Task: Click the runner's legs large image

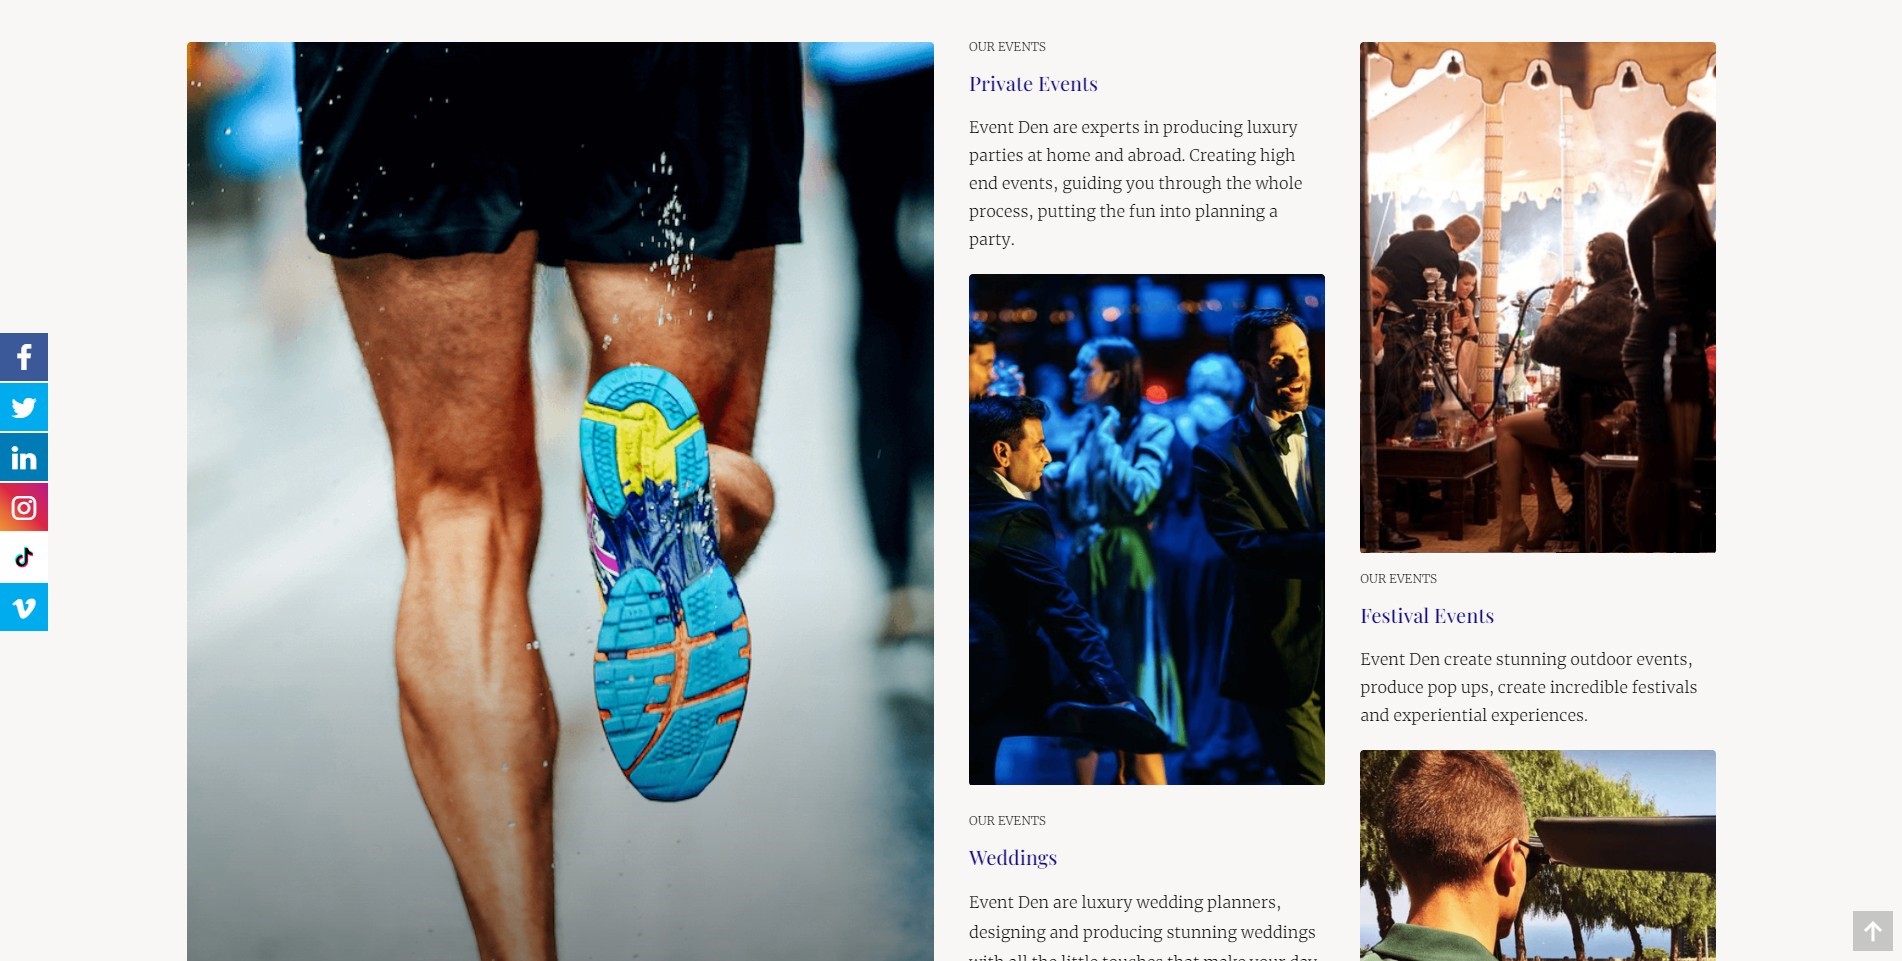Action: tap(560, 501)
